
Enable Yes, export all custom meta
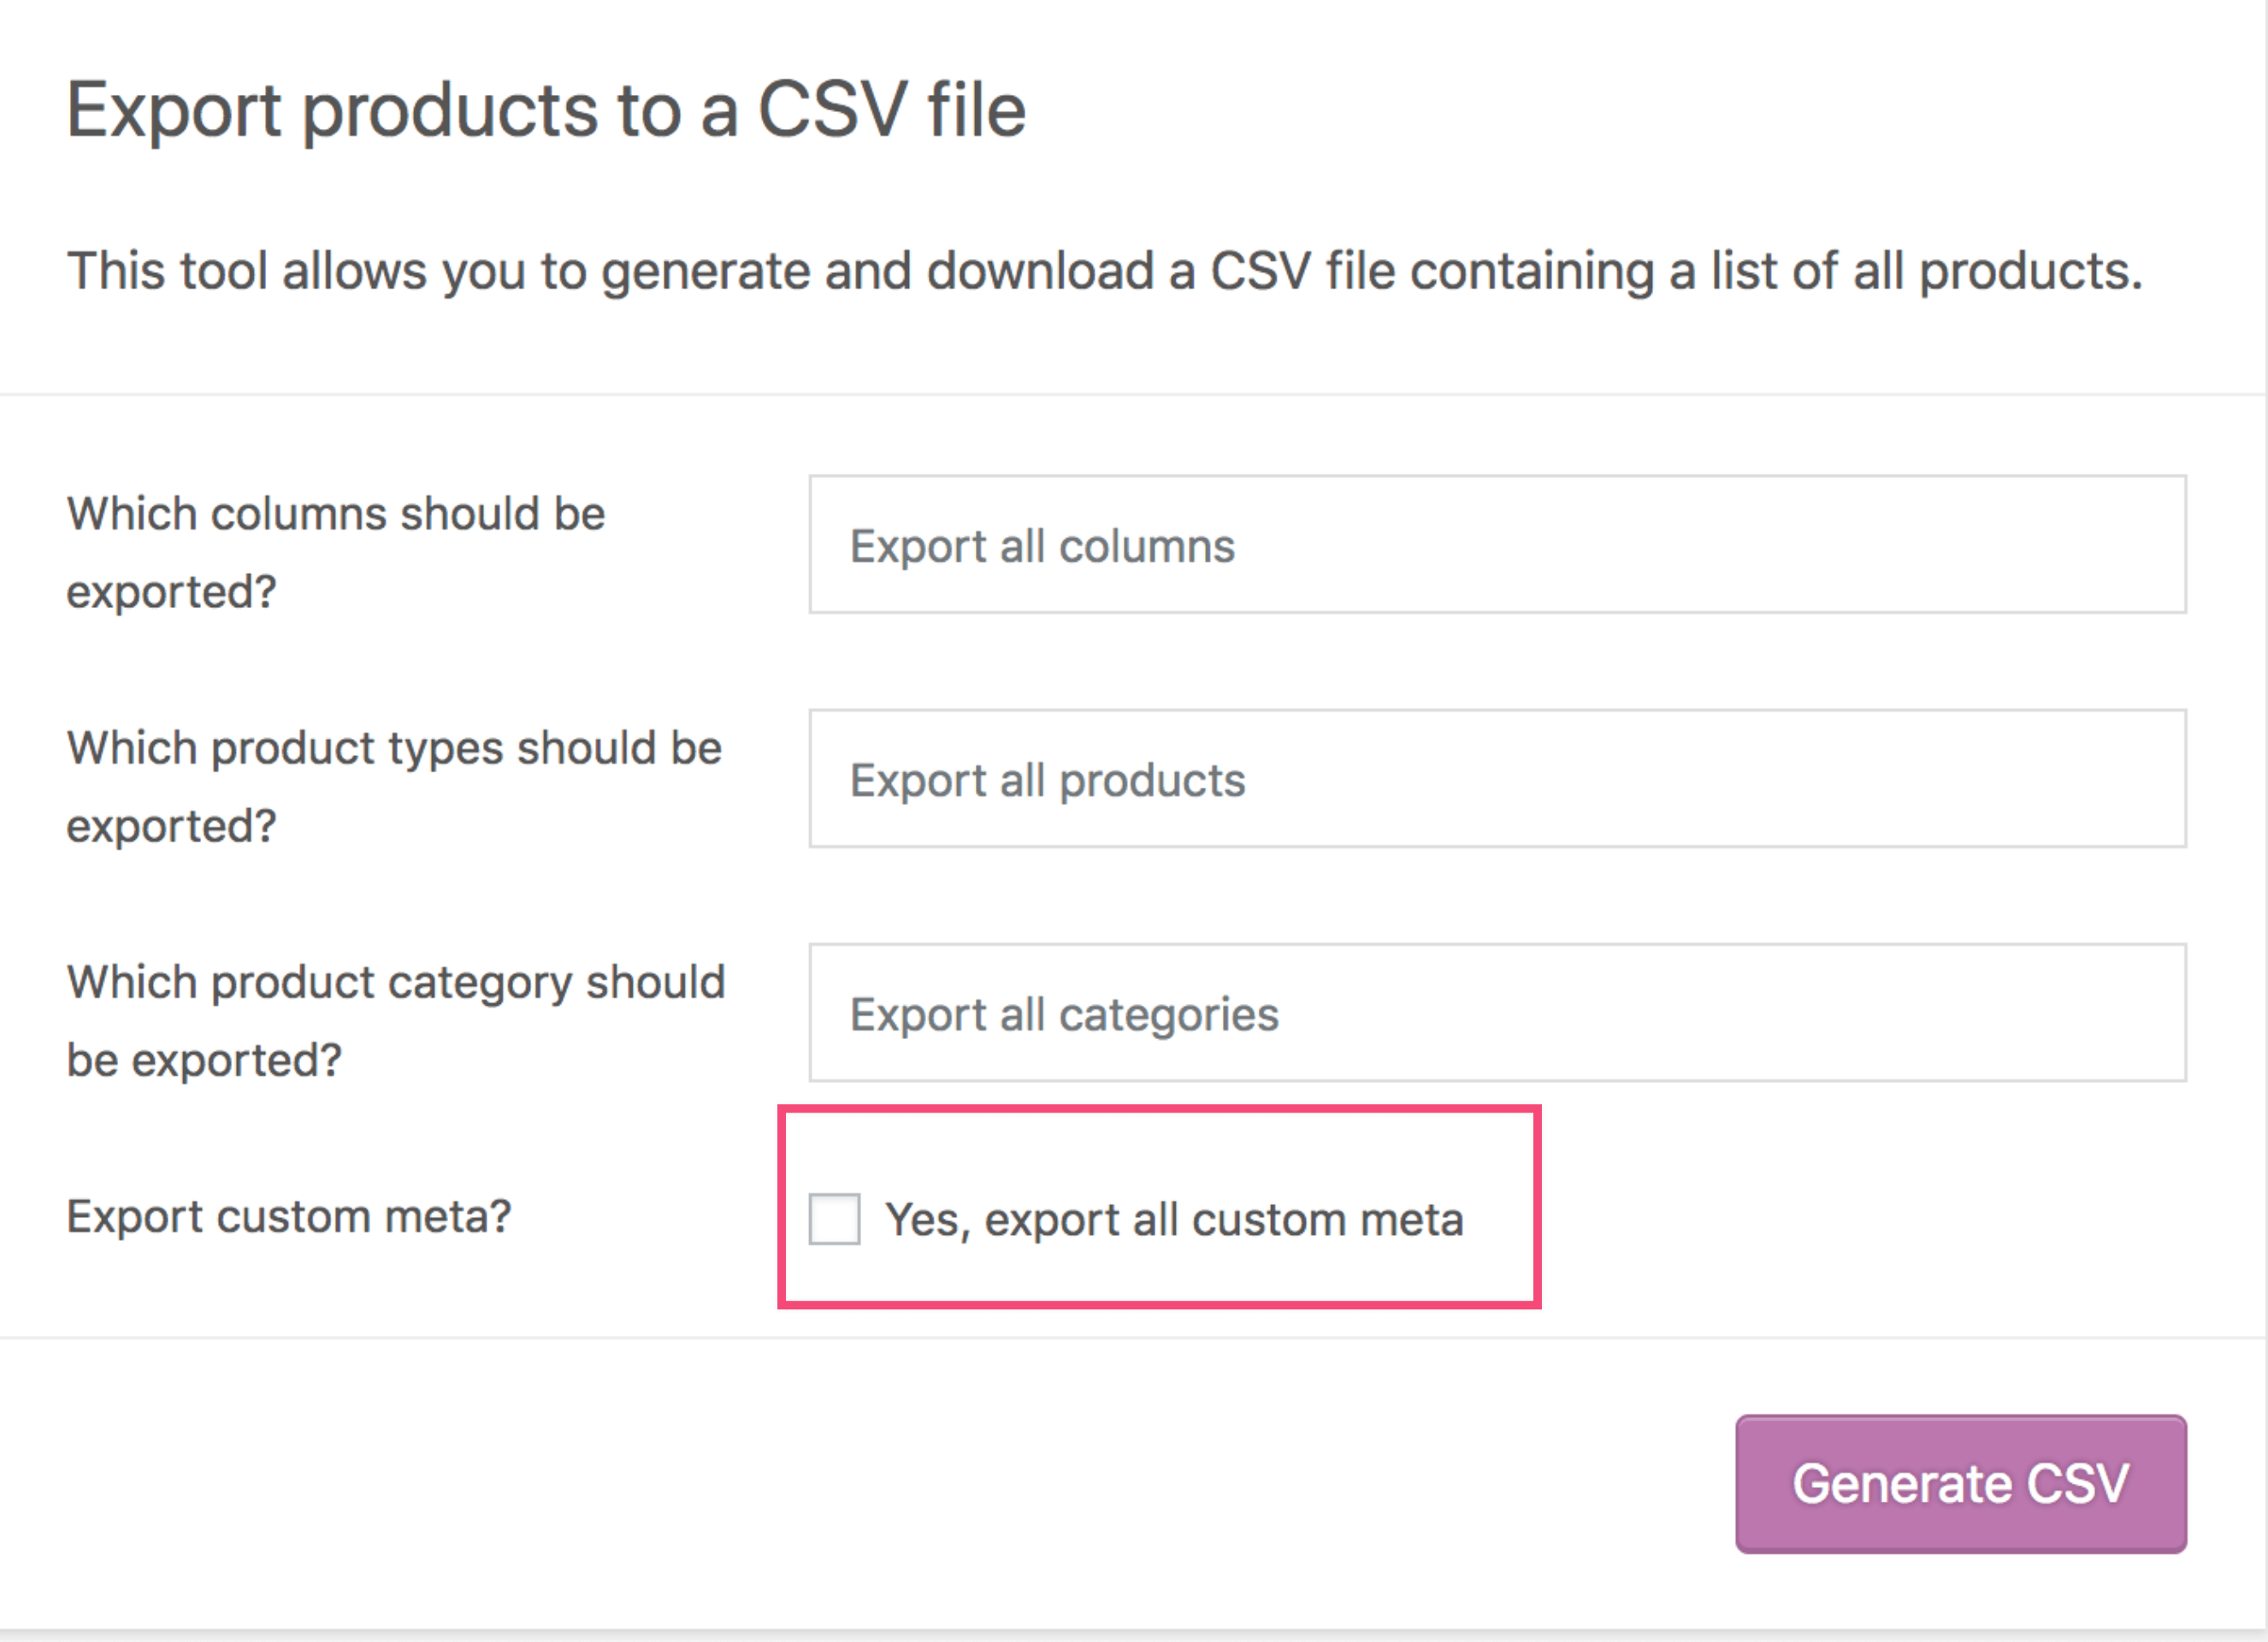pyautogui.click(x=834, y=1219)
